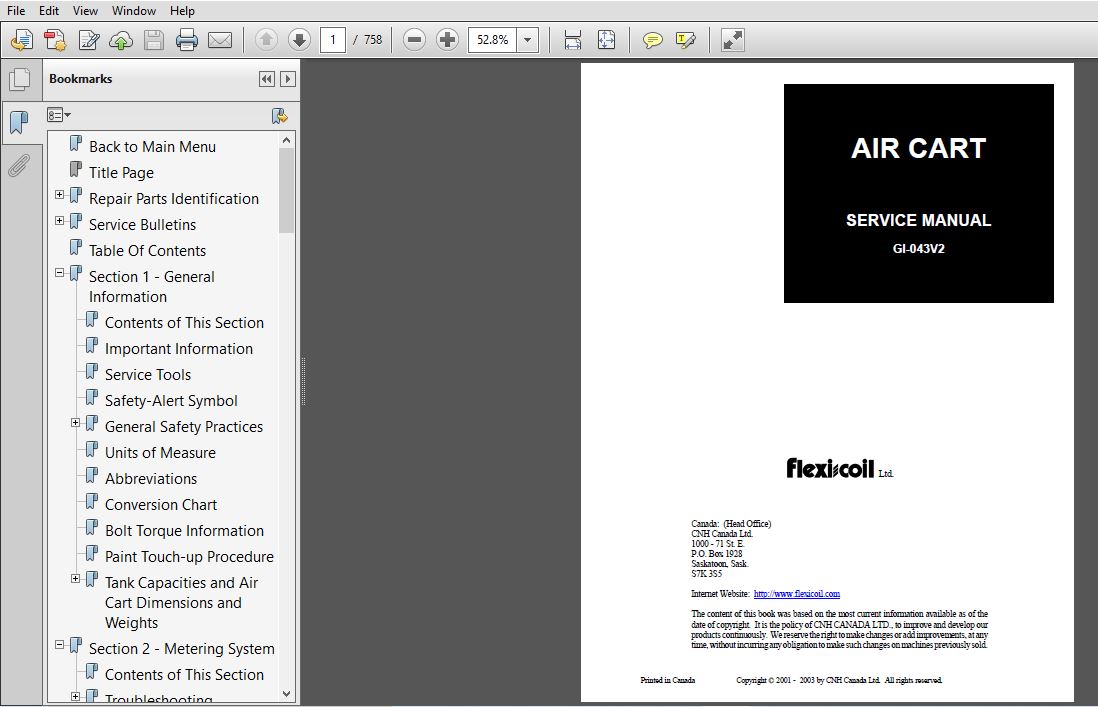Select Bolt Torque Information bookmark
The width and height of the screenshot is (1098, 707).
pos(184,531)
